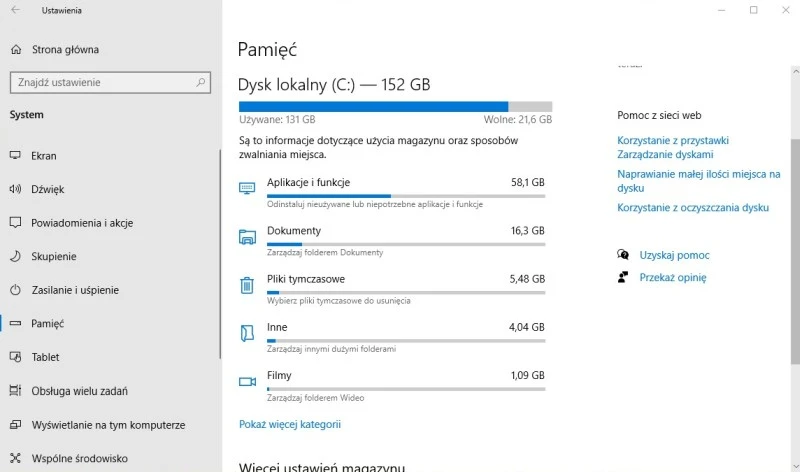Screen dimensions: 800x472
Task: Click the Przekaż opinię feedback link
Action: tap(672, 278)
